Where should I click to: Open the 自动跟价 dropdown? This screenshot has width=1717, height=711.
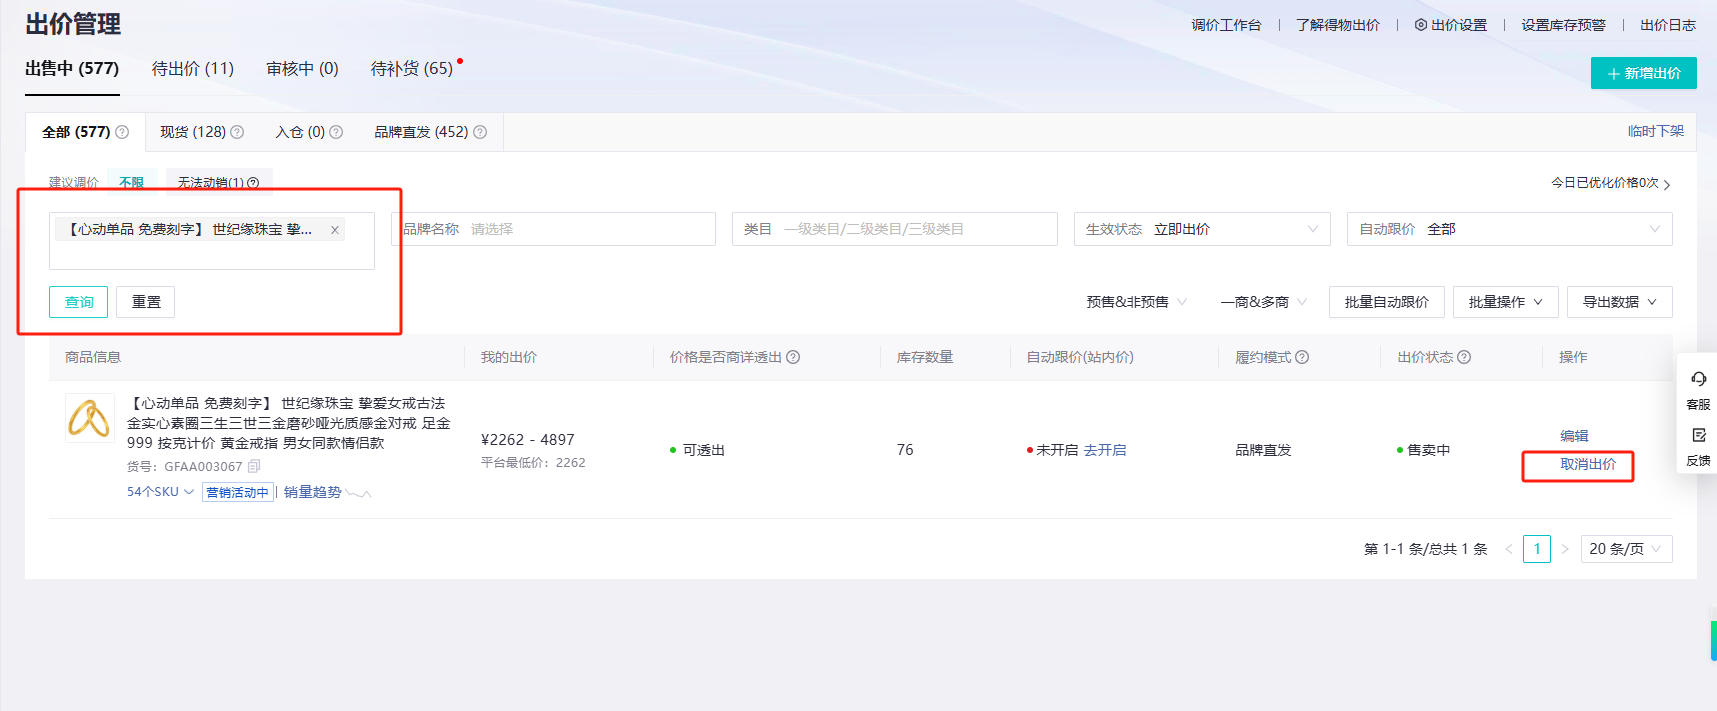click(x=1508, y=229)
